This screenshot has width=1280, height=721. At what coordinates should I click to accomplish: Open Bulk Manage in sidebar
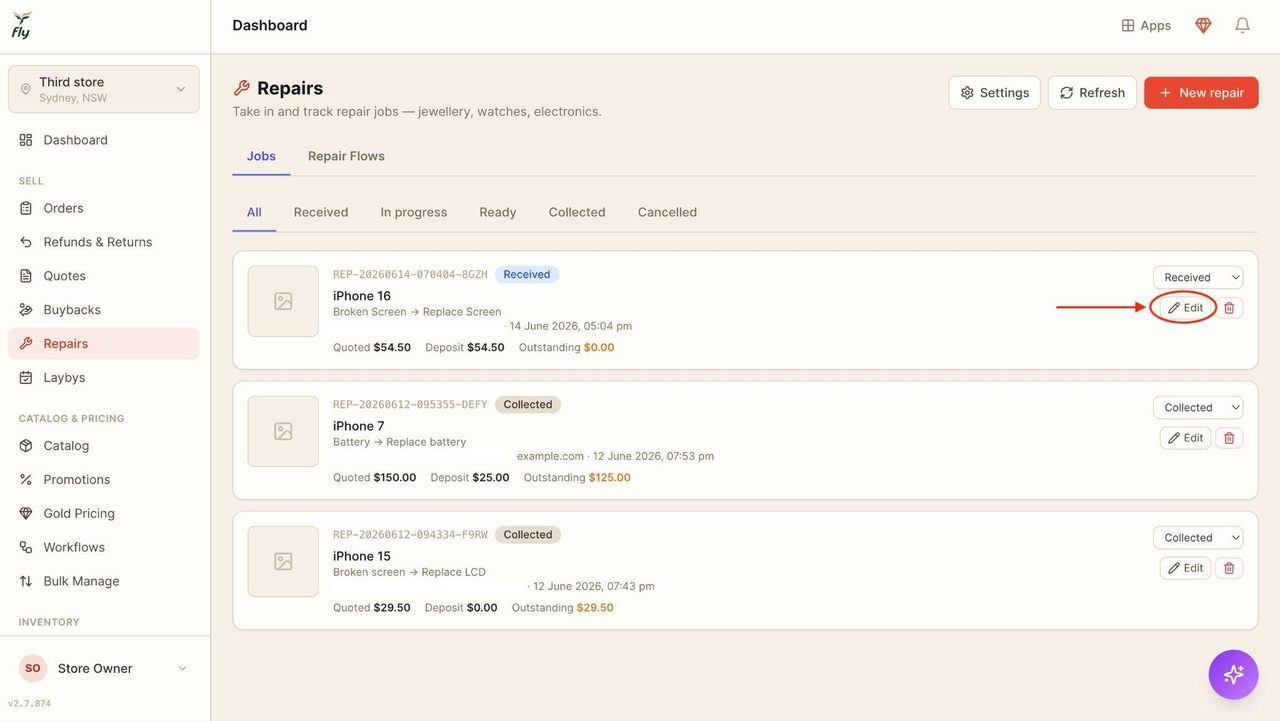pyautogui.click(x=104, y=582)
